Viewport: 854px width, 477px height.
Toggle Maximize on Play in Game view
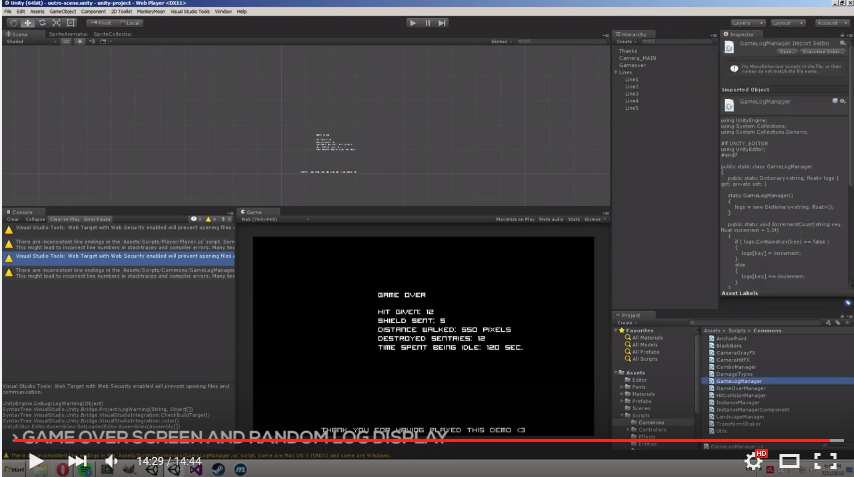[515, 219]
